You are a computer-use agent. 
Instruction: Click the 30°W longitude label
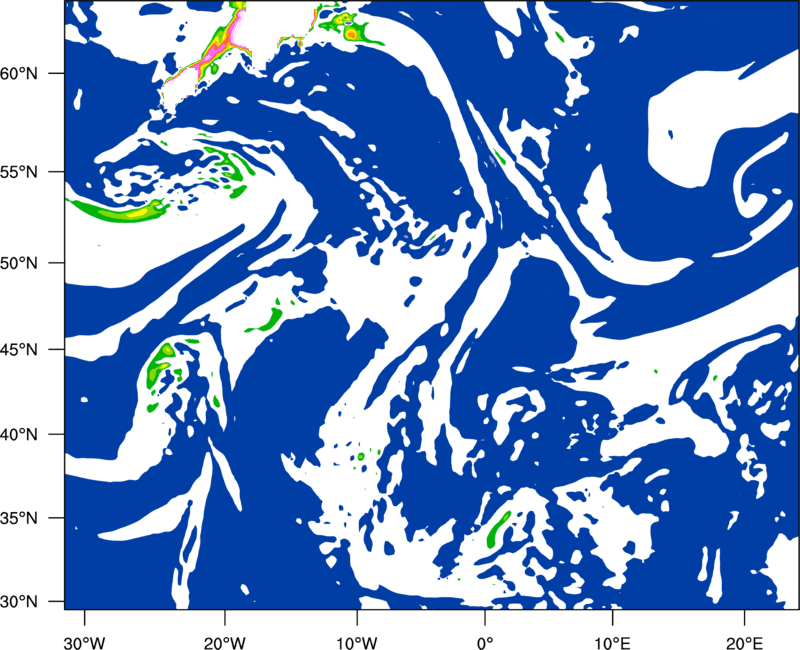[84, 643]
